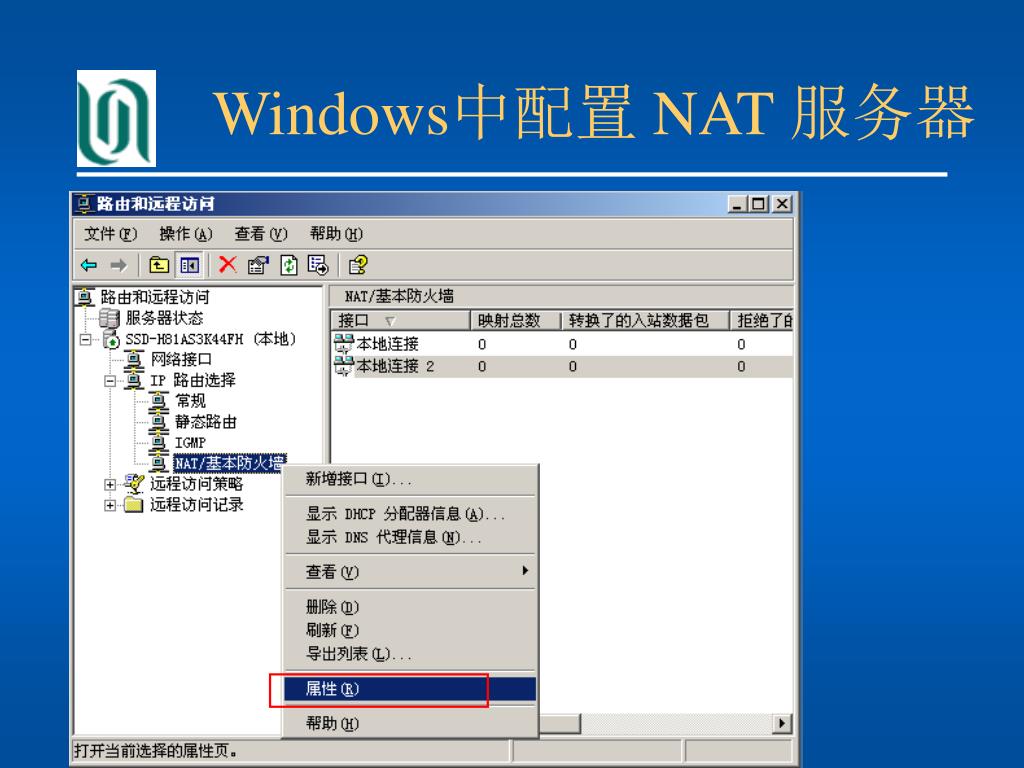Expand the 远程访问策略 tree node
This screenshot has height=768, width=1024.
(110, 485)
